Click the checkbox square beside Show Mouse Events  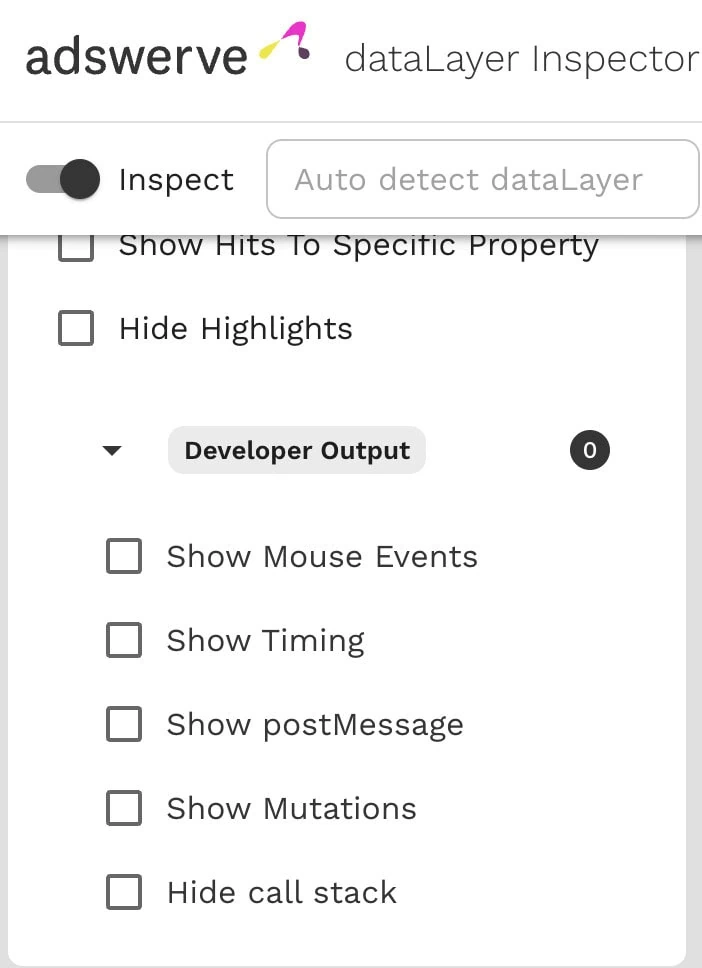(x=123, y=556)
